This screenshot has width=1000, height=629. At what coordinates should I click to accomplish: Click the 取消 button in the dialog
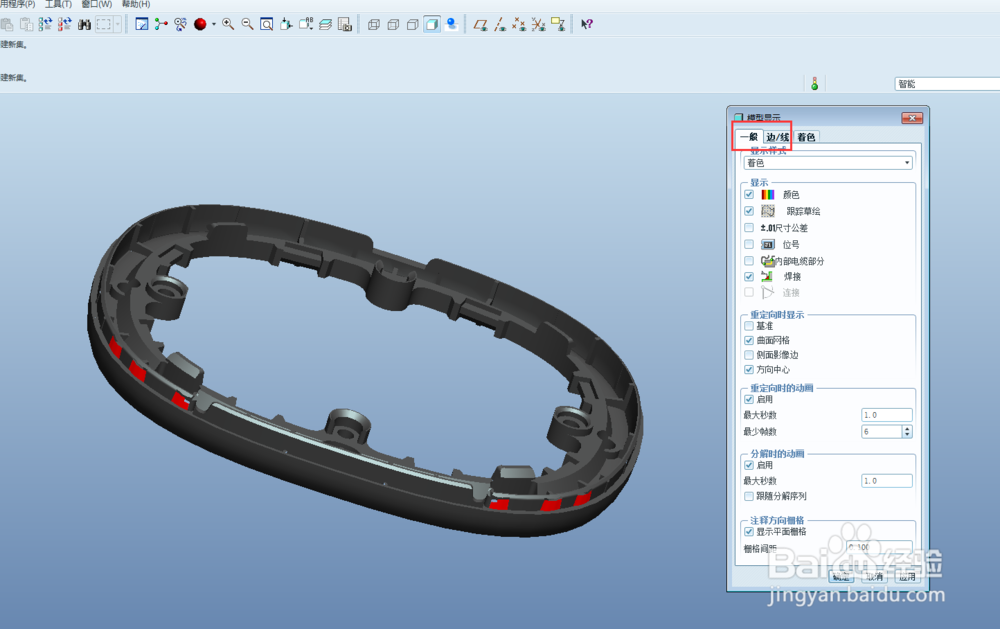point(874,576)
